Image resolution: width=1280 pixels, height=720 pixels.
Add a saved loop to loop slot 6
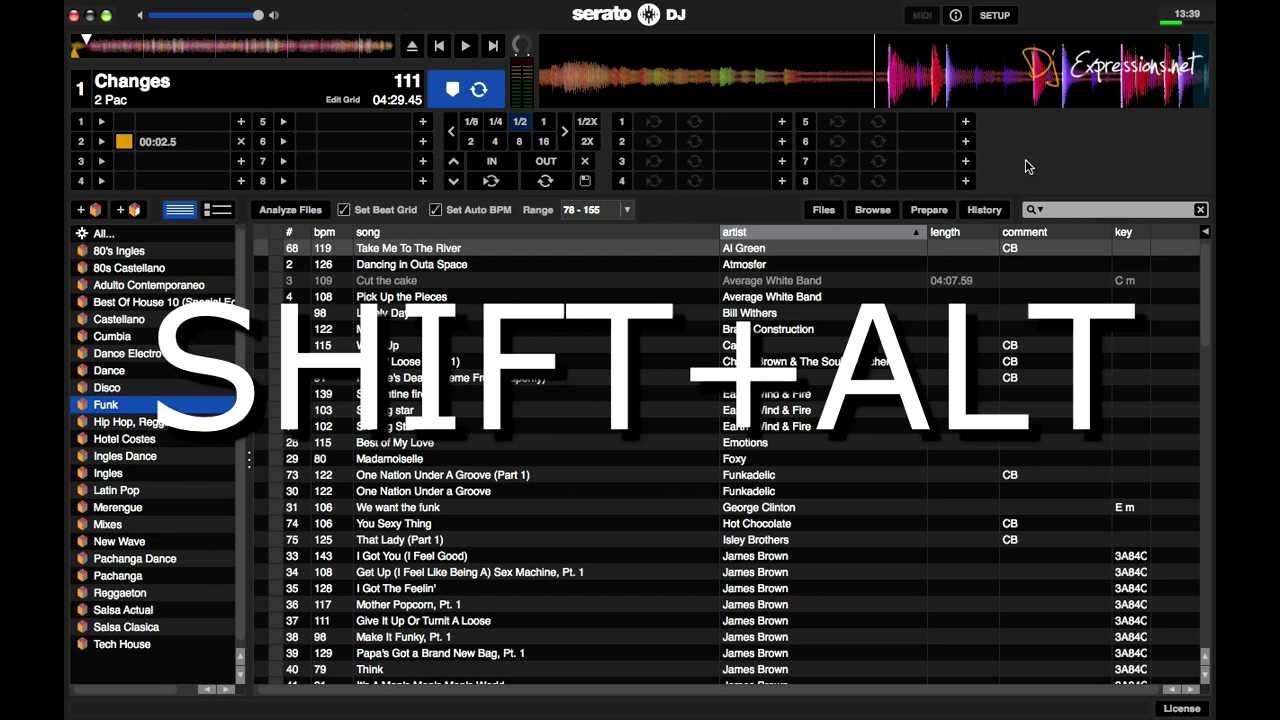point(965,142)
